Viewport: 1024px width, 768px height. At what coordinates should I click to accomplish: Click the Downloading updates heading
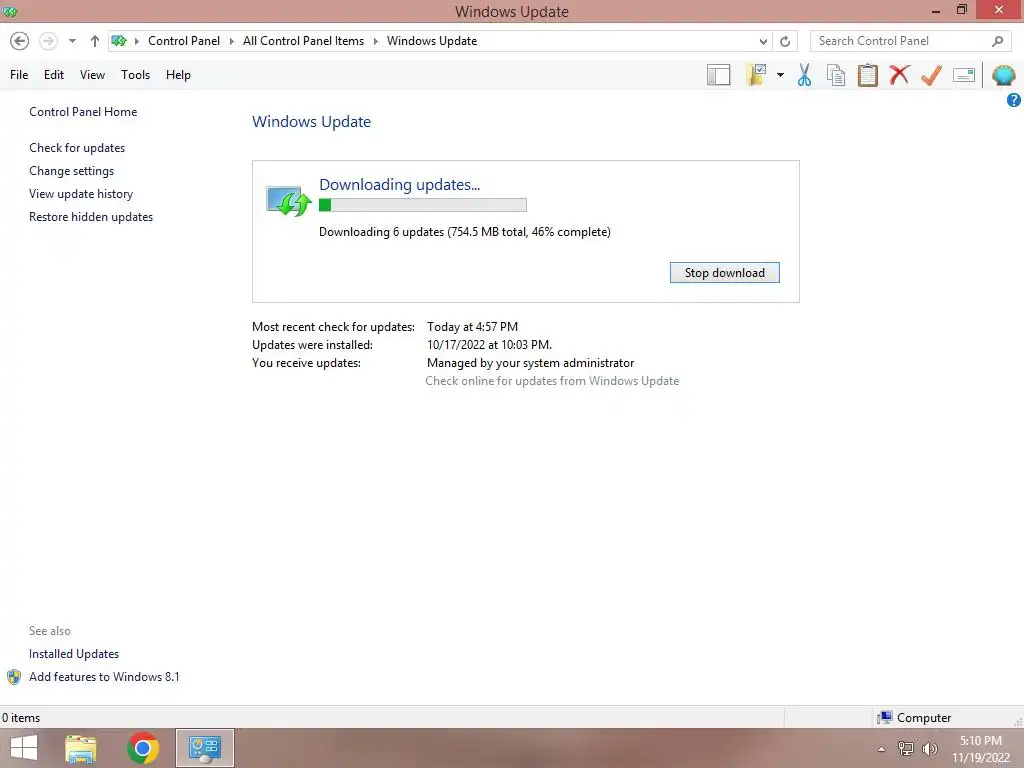click(399, 185)
